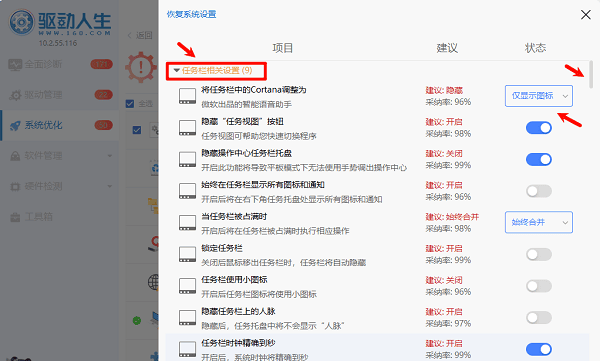Viewport: 600px width, 361px height.
Task: Click the 返回 back button
Action: click(x=140, y=35)
